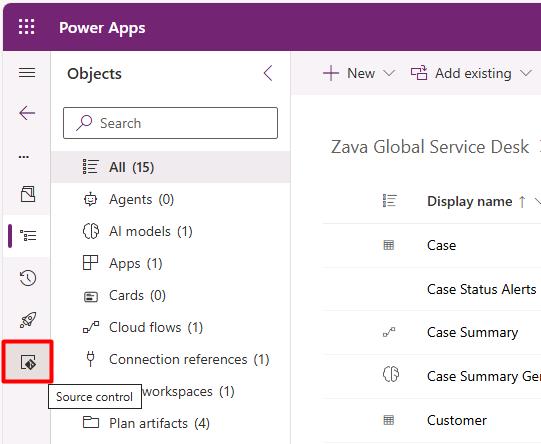Click the ellipsis more options in sidebar
The image size is (541, 444).
[24, 157]
